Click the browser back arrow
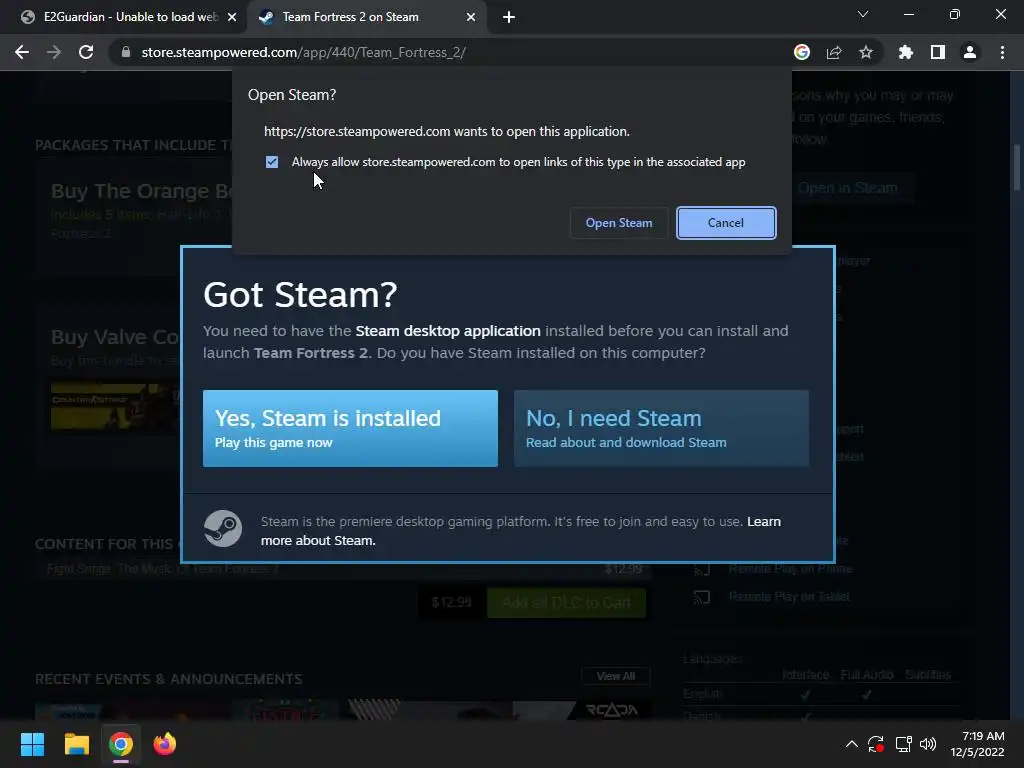 [22, 52]
